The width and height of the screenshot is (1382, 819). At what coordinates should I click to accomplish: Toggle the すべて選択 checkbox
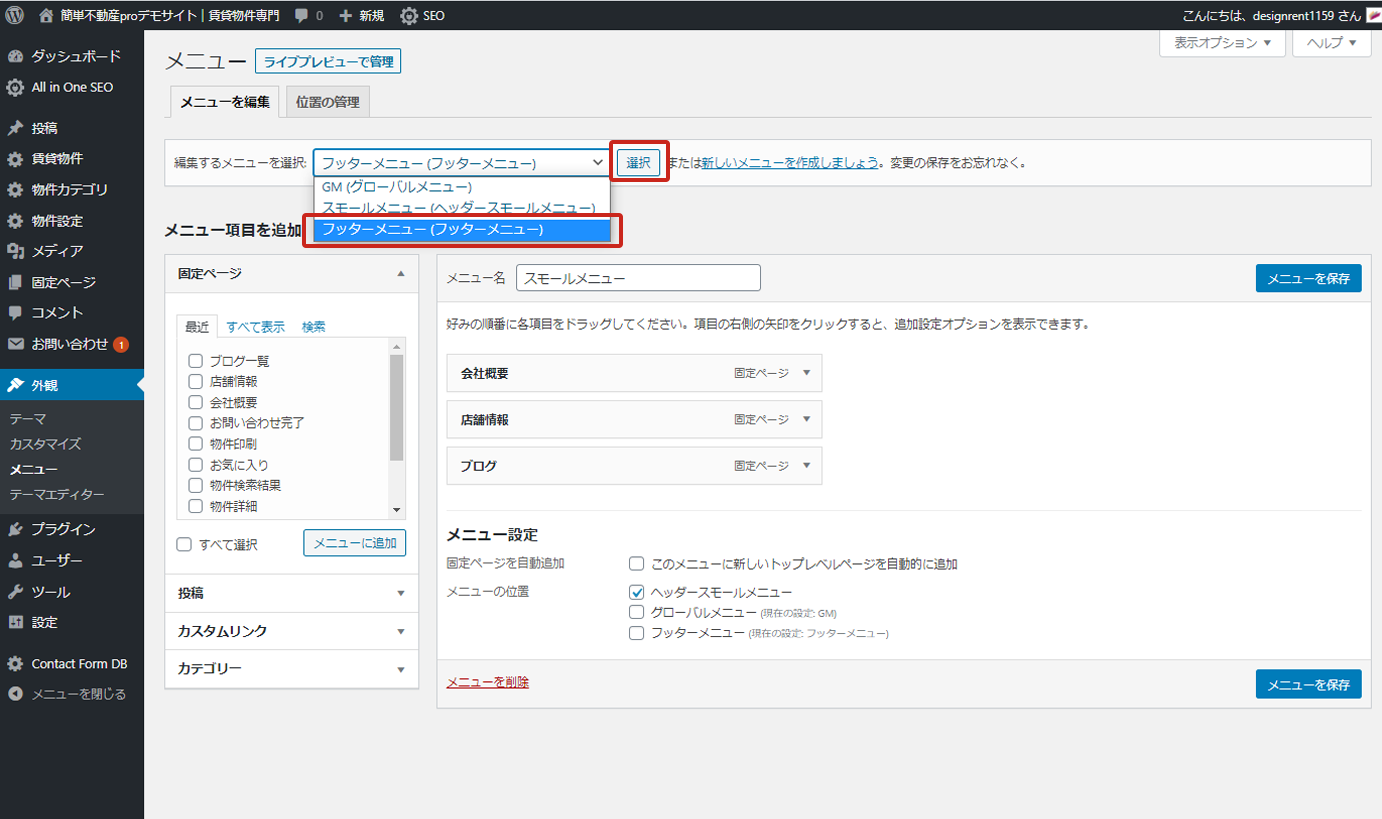coord(184,545)
